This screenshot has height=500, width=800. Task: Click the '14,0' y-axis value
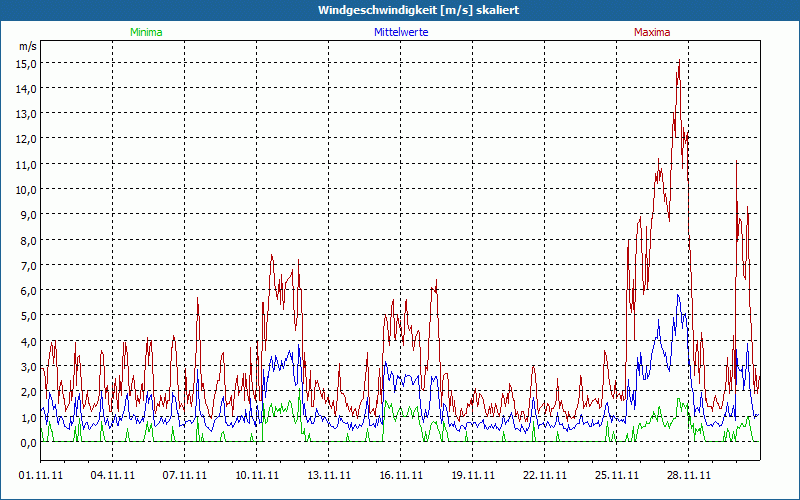[26, 89]
